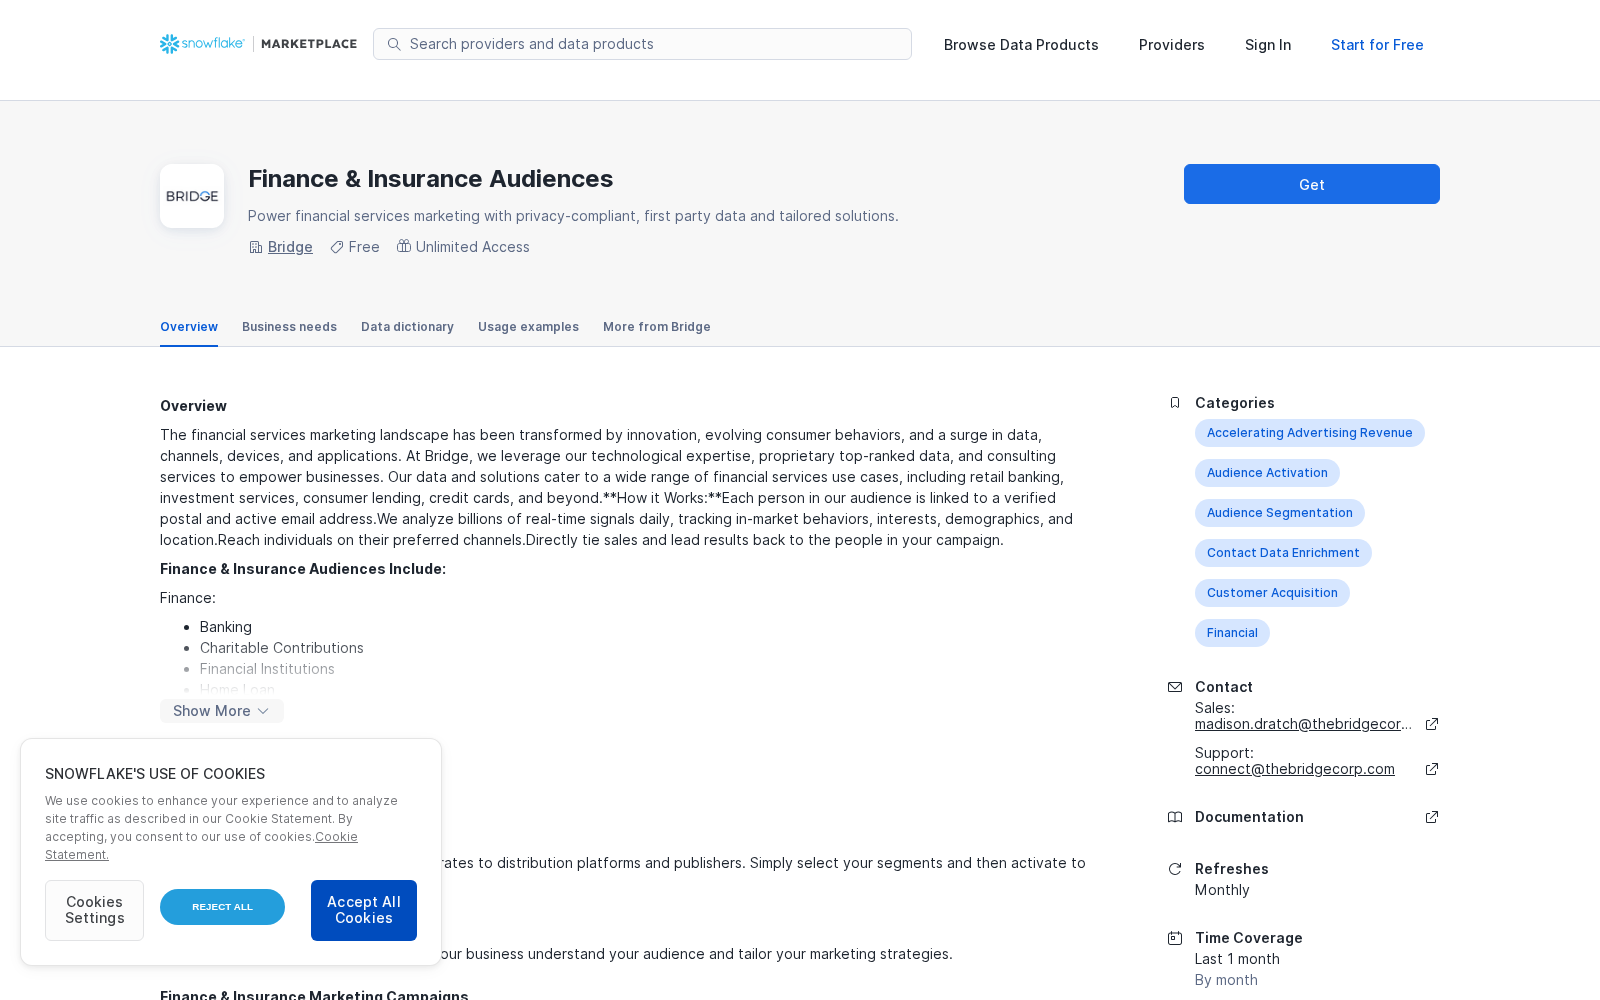Click the Snowflake Marketplace logo

pos(258,44)
